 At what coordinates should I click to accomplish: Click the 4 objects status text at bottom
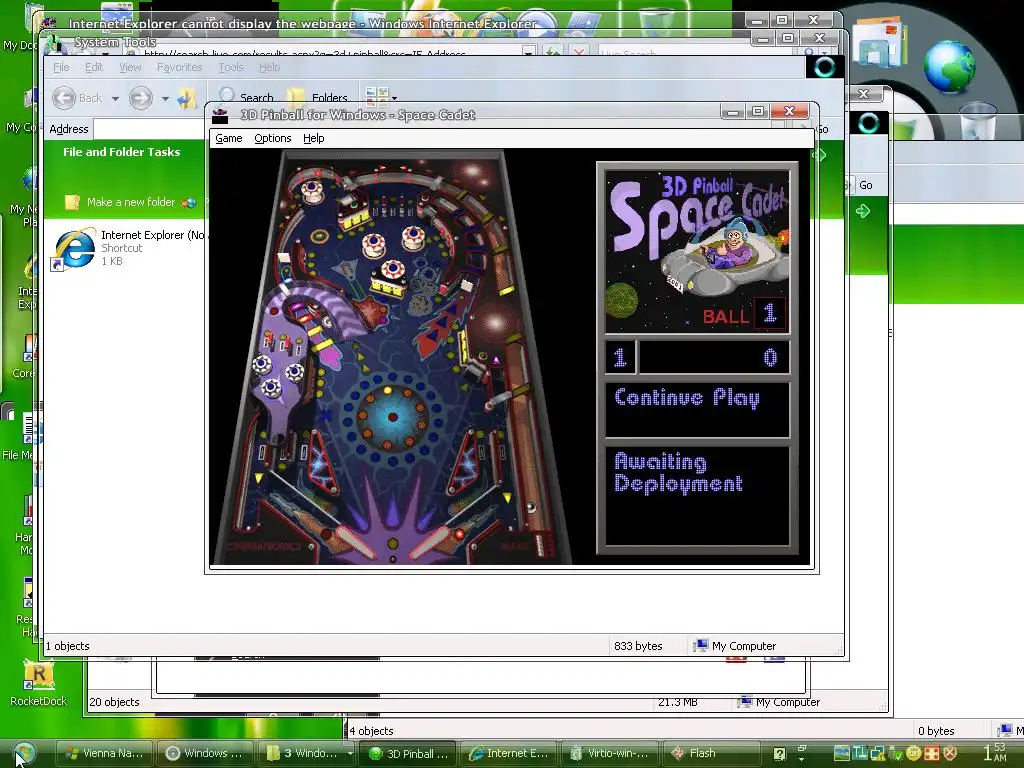[371, 731]
